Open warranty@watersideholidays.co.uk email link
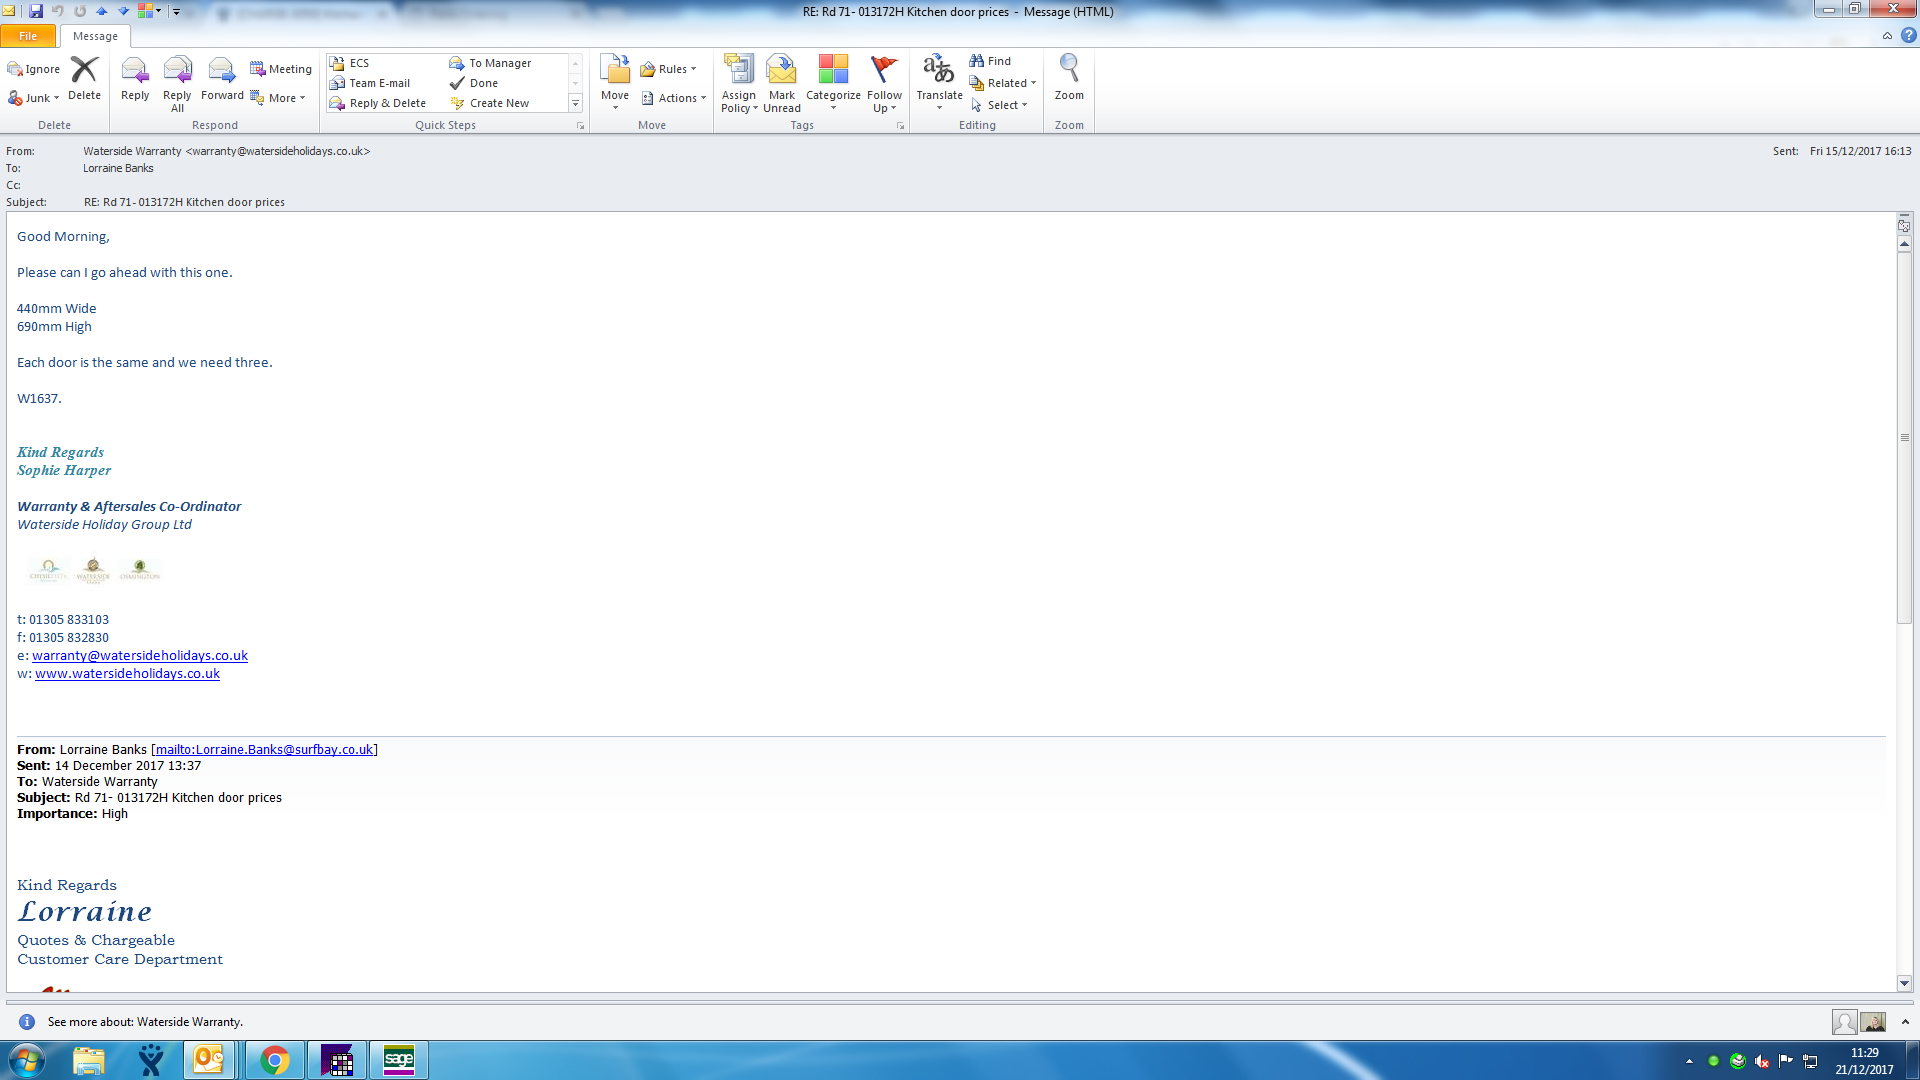Screen dimensions: 1920x1080 [139, 656]
